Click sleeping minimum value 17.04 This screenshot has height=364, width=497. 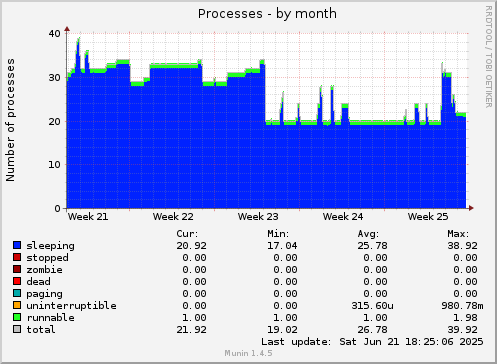tap(282, 246)
